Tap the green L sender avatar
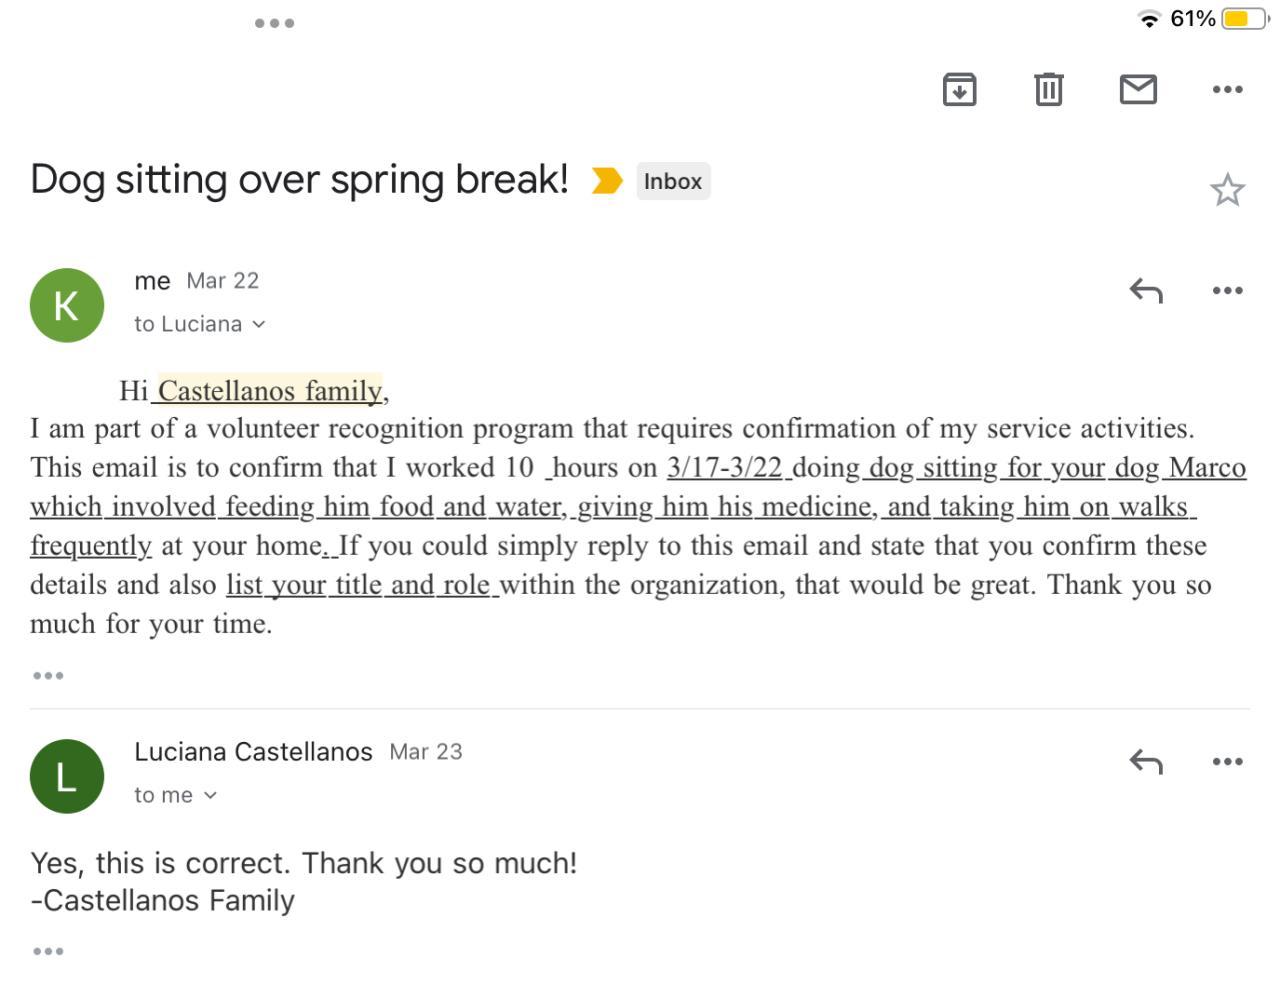 tap(67, 776)
